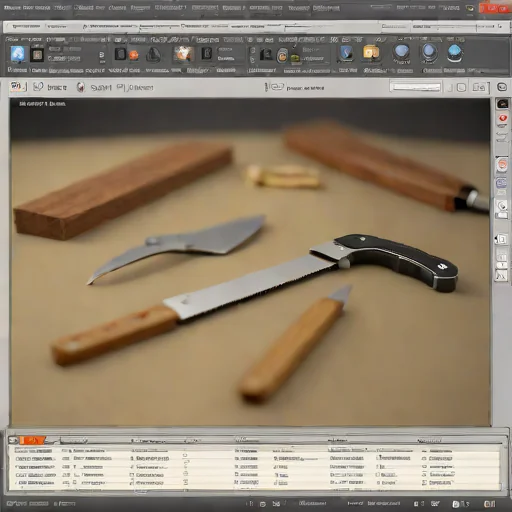Open the yellow folder icon in the ribbon
Screen dimensions: 512x512
[x=371, y=53]
